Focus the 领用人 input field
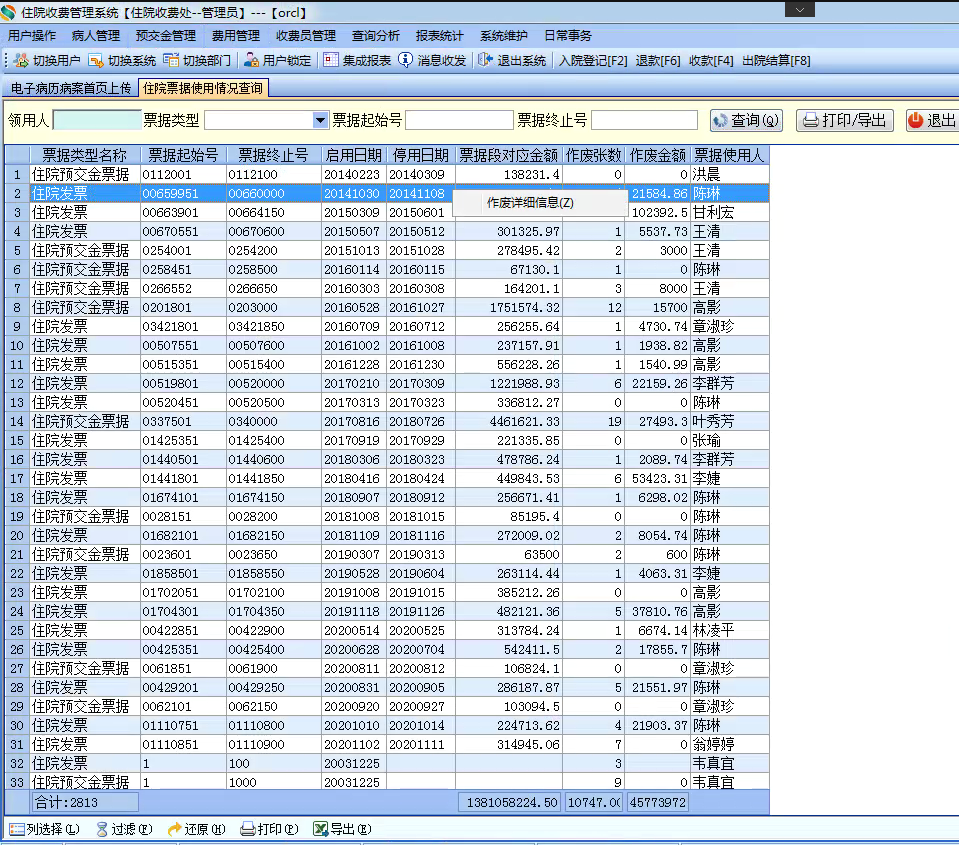The image size is (959, 845). pyautogui.click(x=97, y=120)
